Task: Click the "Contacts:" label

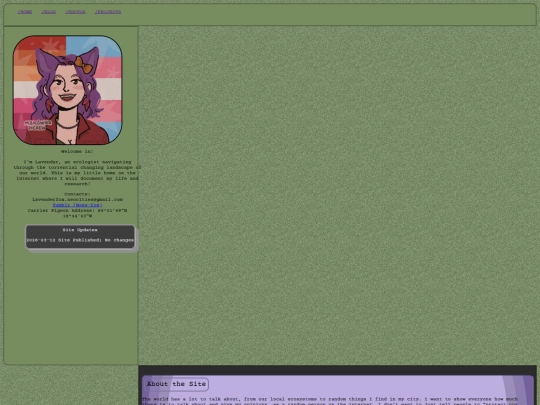Action: point(77,194)
